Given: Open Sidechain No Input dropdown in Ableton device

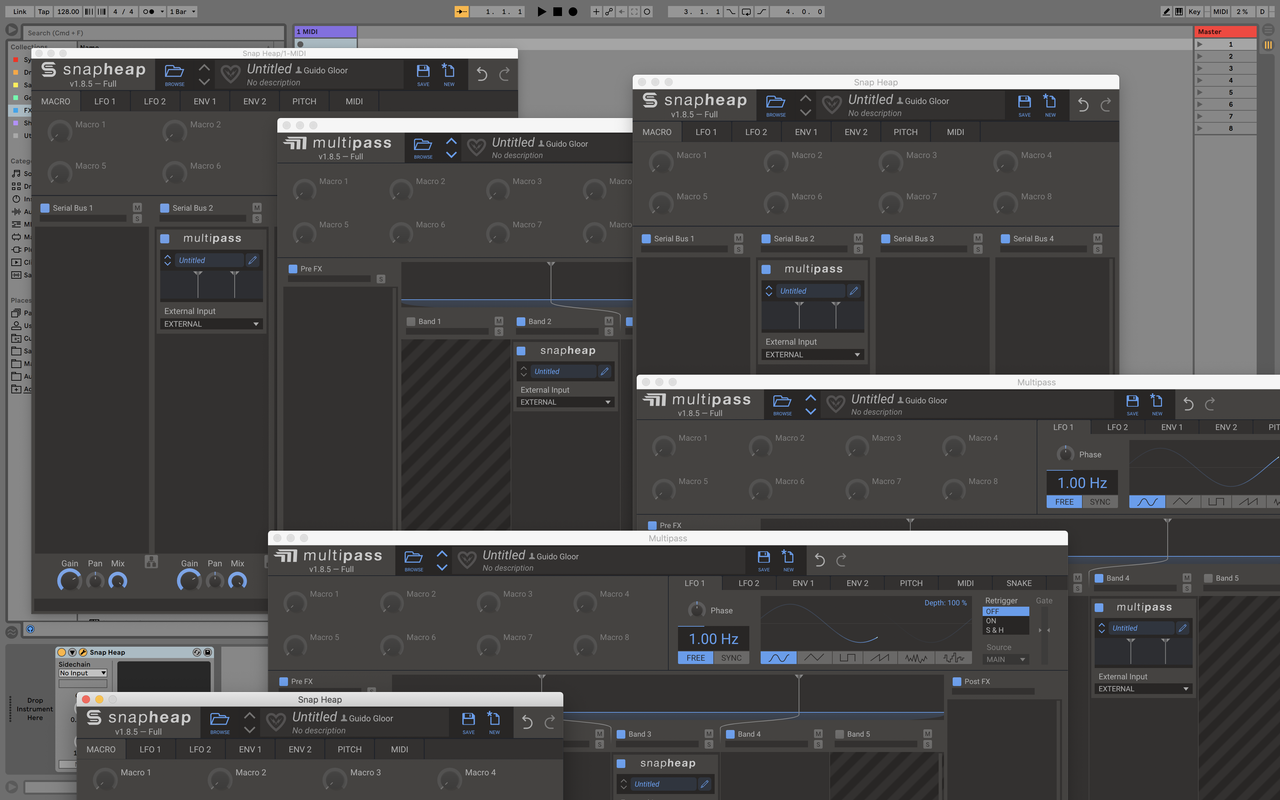Looking at the screenshot, I should [83, 673].
